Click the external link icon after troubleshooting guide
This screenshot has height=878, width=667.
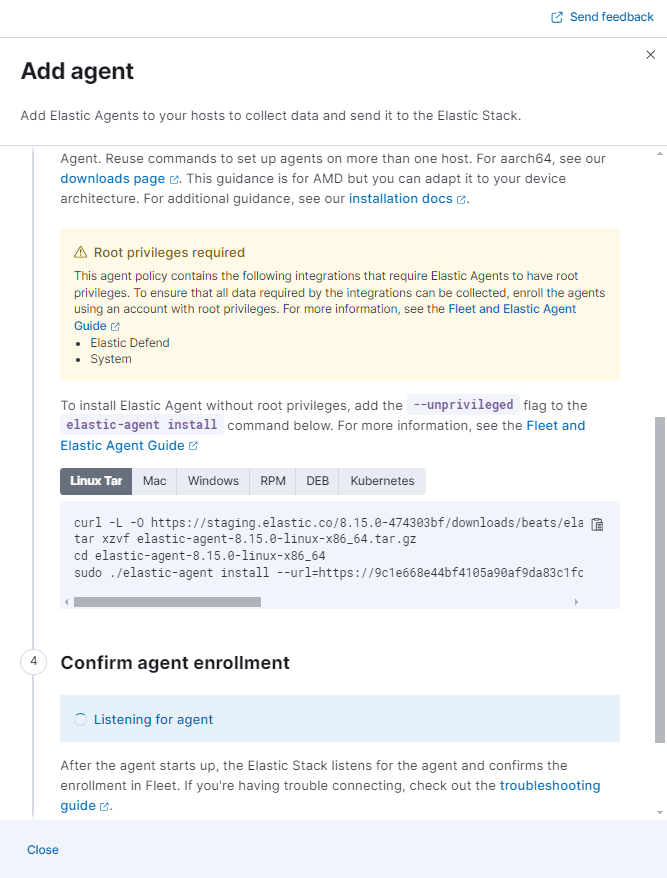(x=106, y=805)
